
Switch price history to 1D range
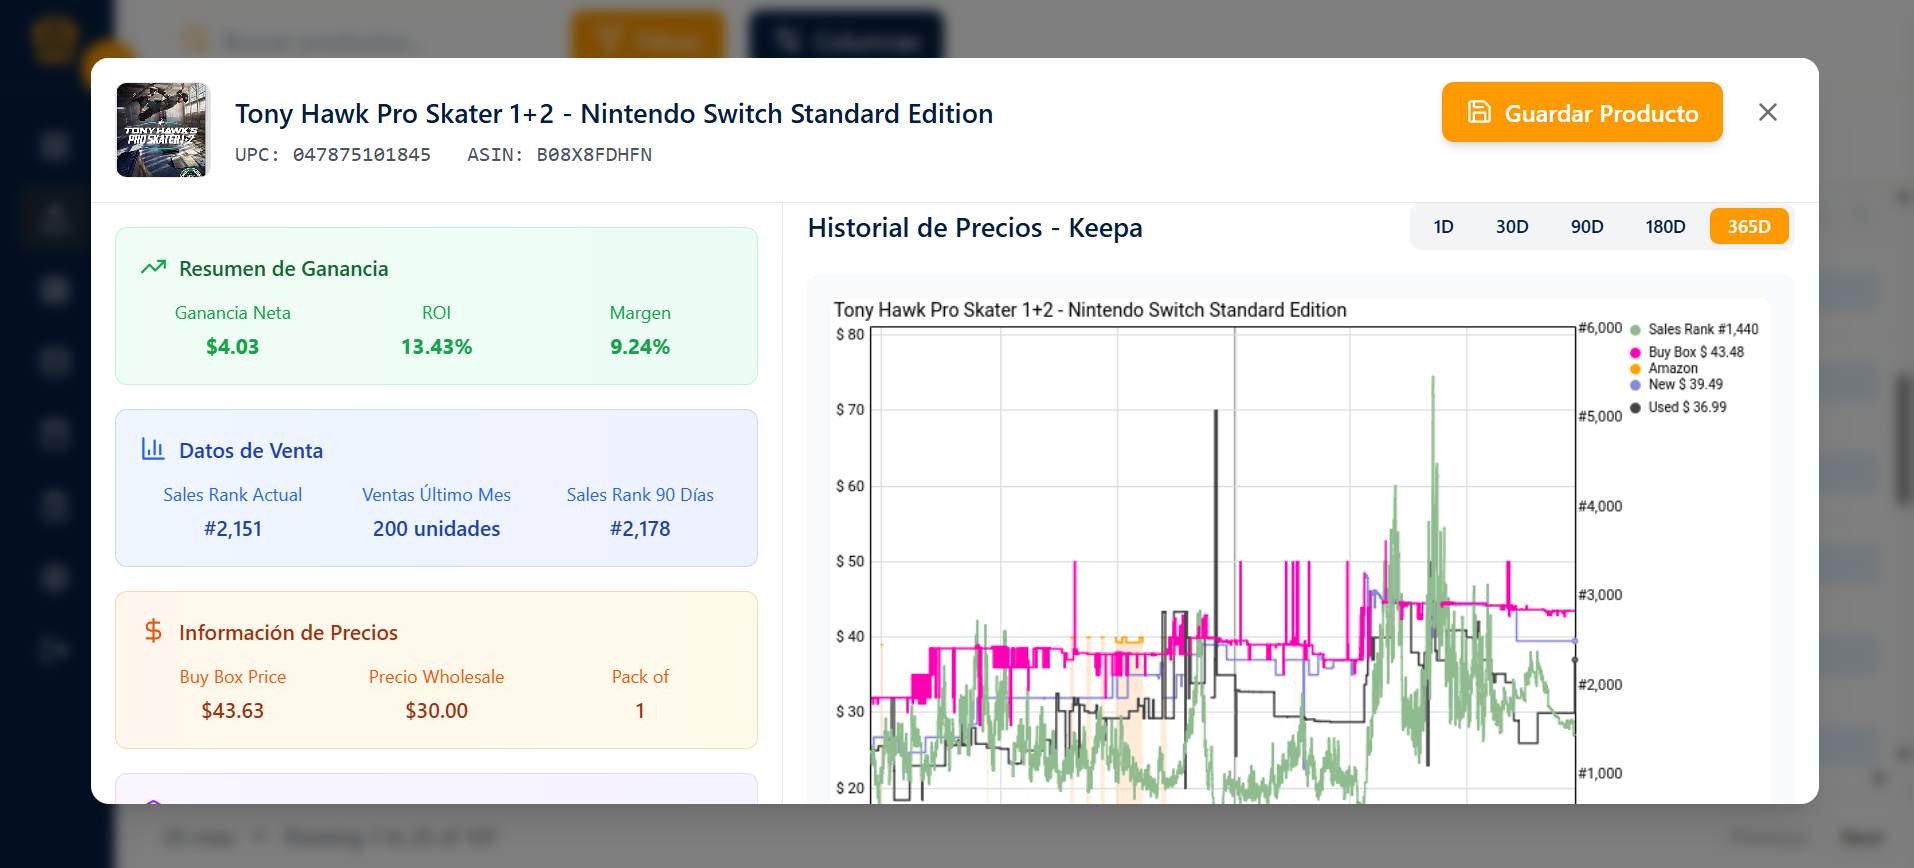point(1443,227)
